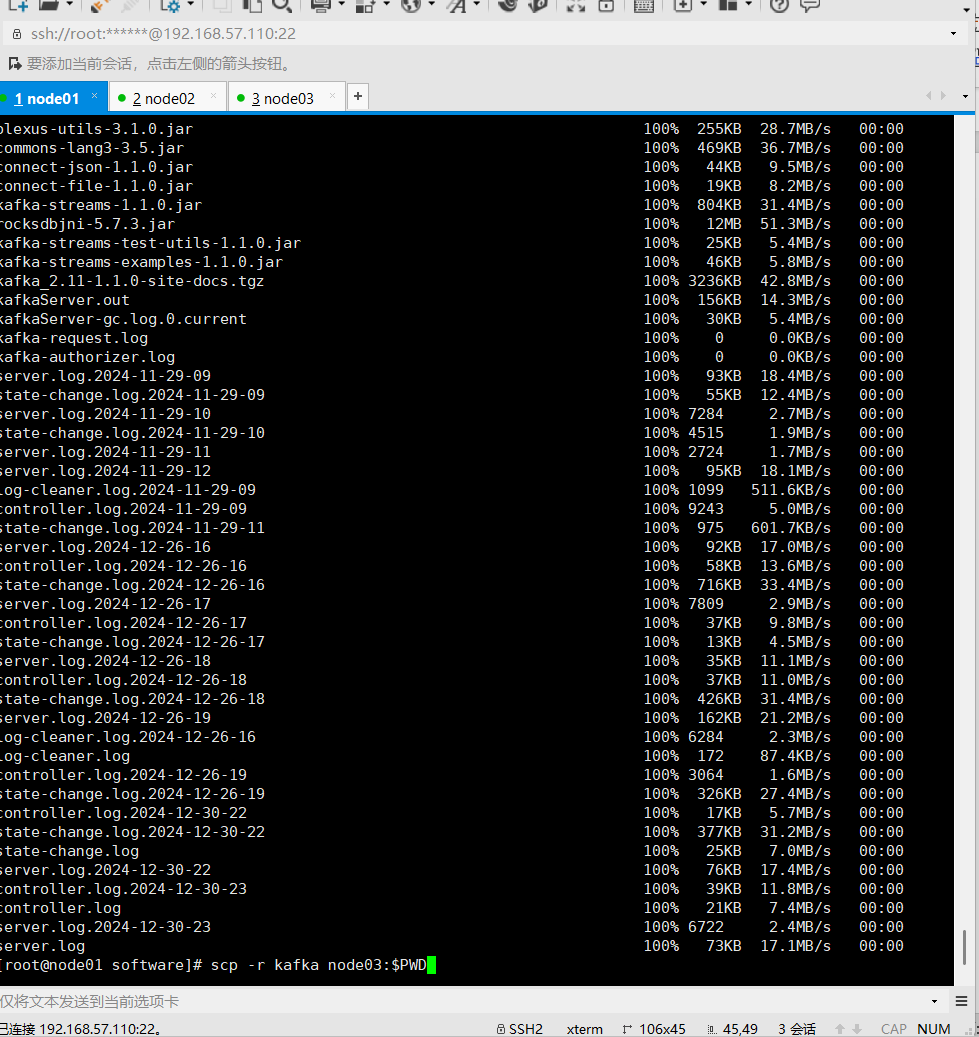Image resolution: width=979 pixels, height=1037 pixels.
Task: Open the dropdown beside the font icon
Action: point(477,5)
